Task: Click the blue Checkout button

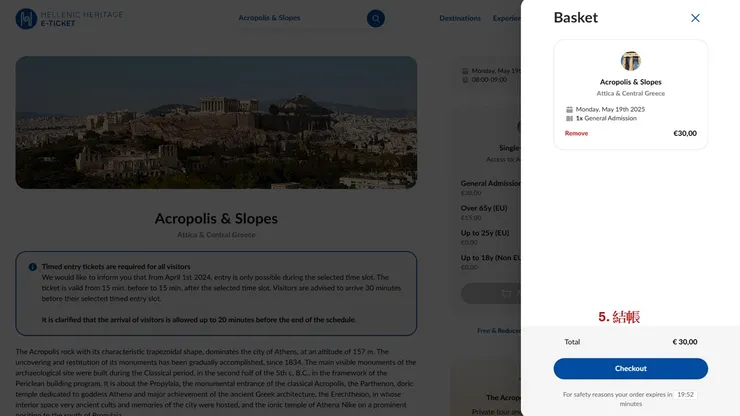Action: click(630, 368)
